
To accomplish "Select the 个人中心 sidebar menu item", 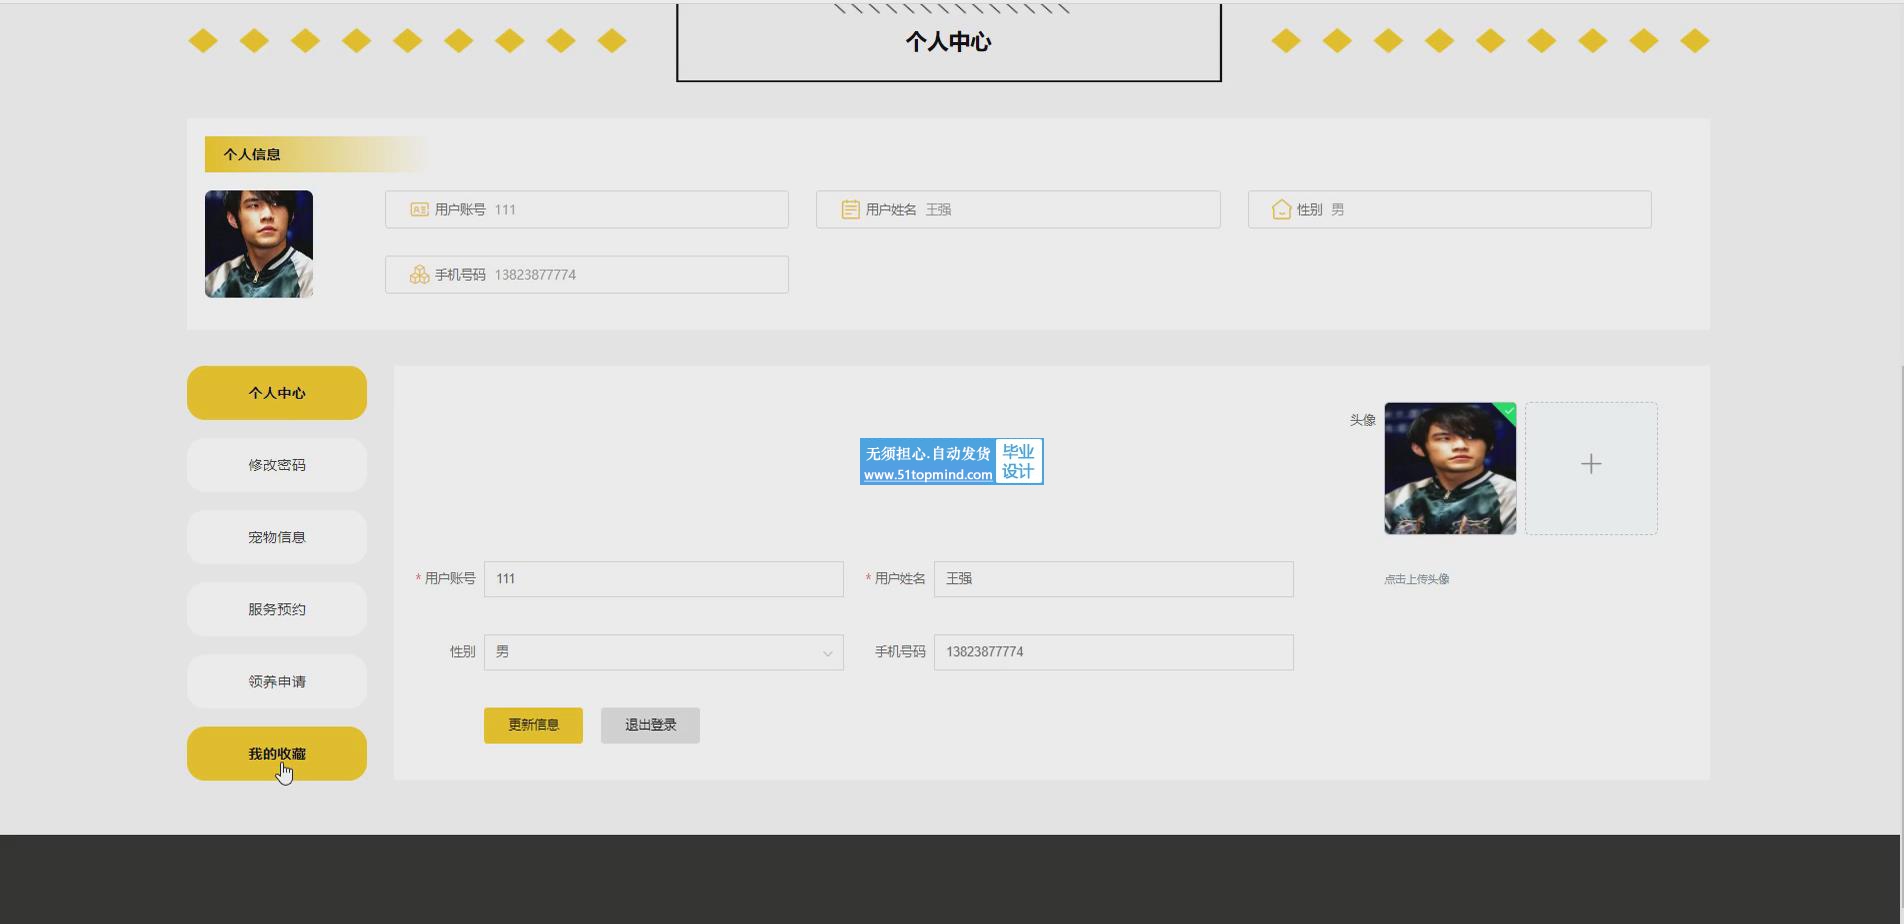I will tap(277, 393).
